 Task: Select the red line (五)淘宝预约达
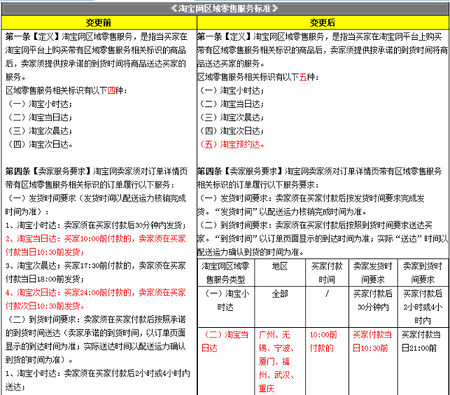tap(232, 144)
